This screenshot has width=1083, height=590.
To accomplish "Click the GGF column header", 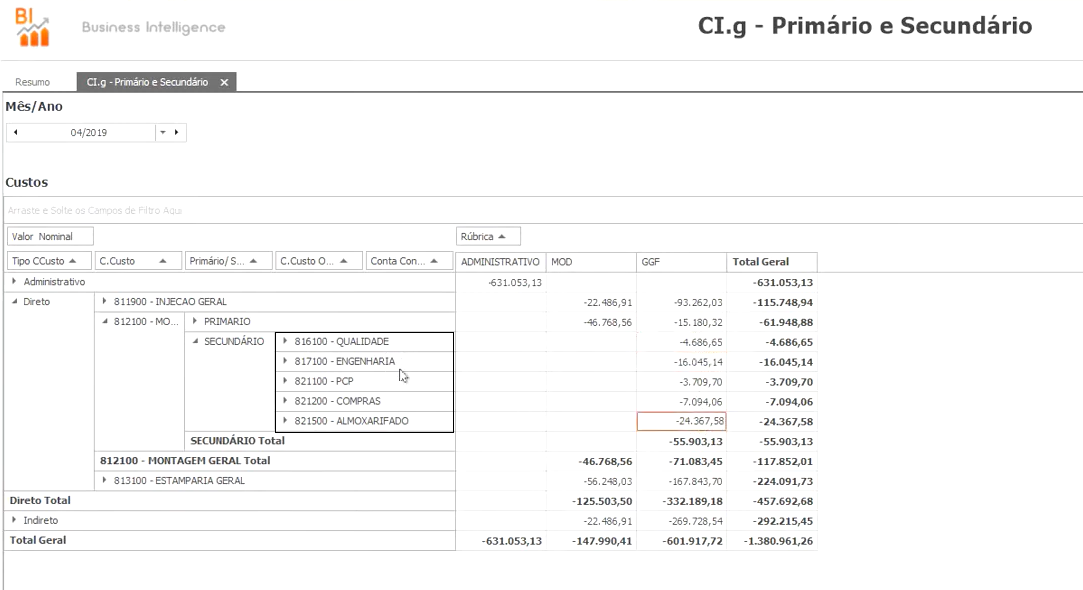I will 682,262.
